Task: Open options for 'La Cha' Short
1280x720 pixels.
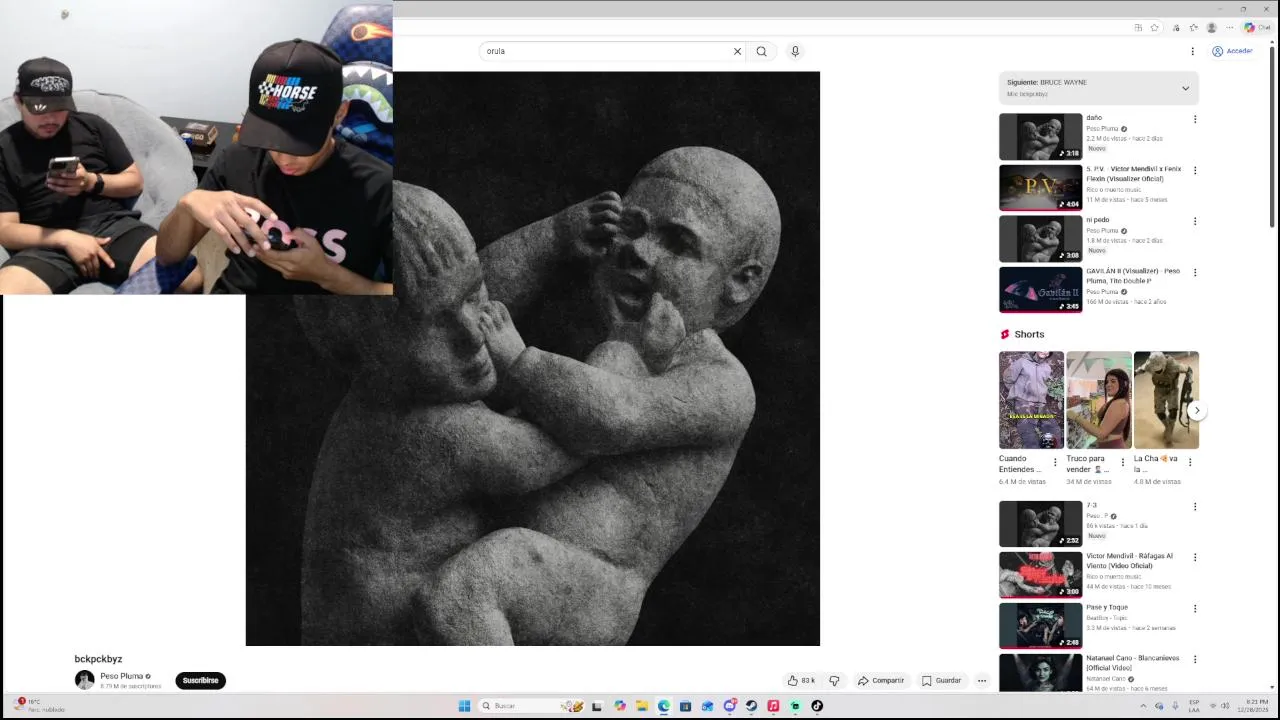Action: (x=1189, y=462)
